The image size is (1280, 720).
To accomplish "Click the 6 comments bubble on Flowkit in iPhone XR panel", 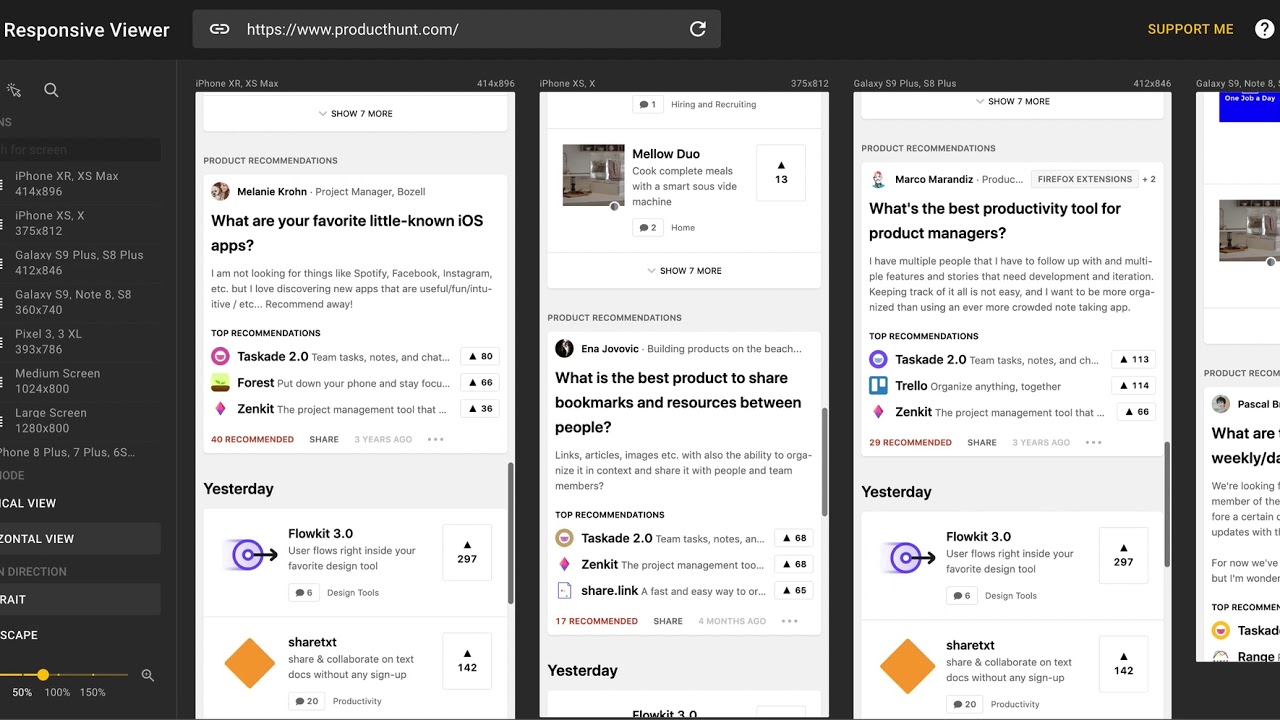I will coord(302,592).
